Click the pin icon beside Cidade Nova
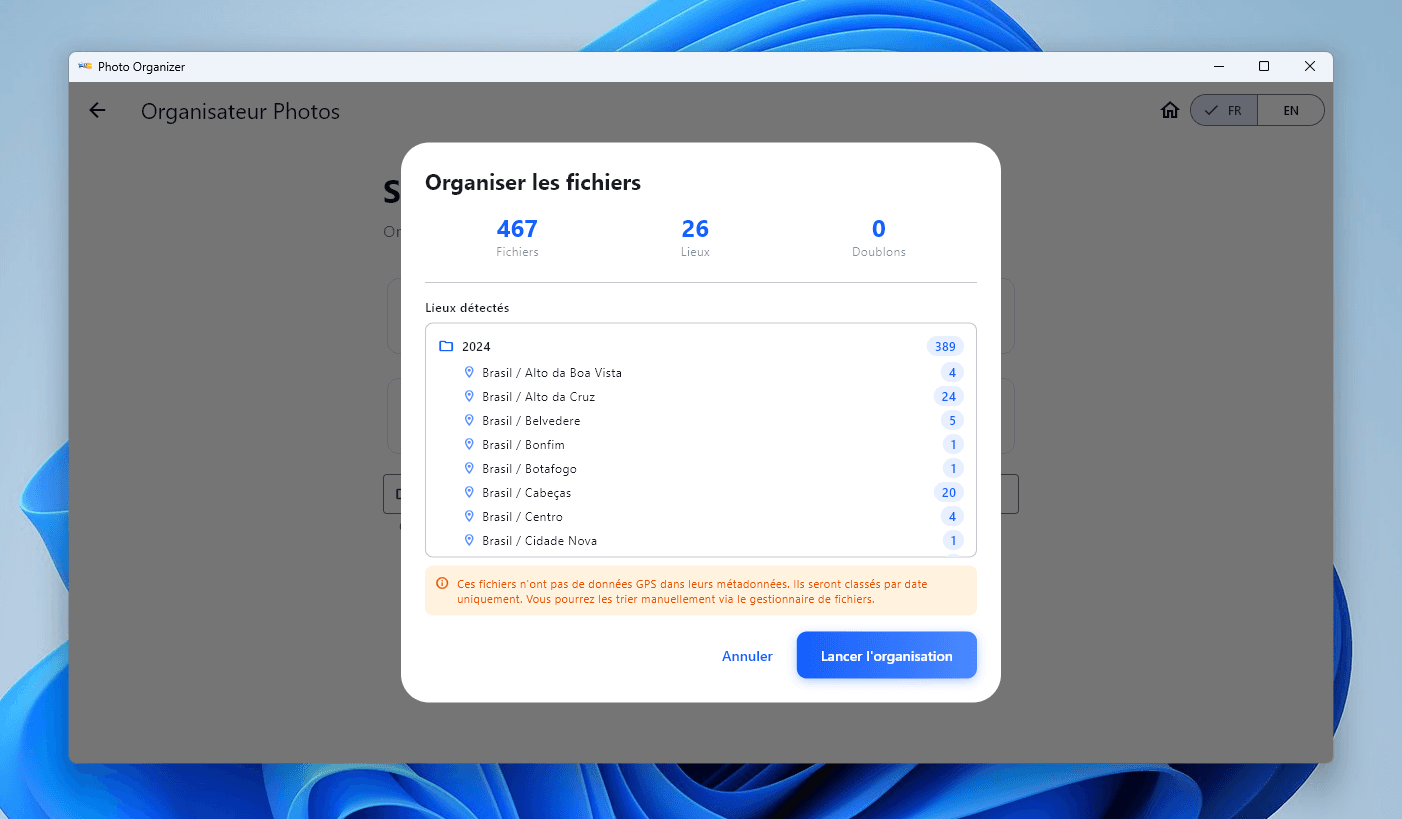The width and height of the screenshot is (1402, 819). coord(469,540)
